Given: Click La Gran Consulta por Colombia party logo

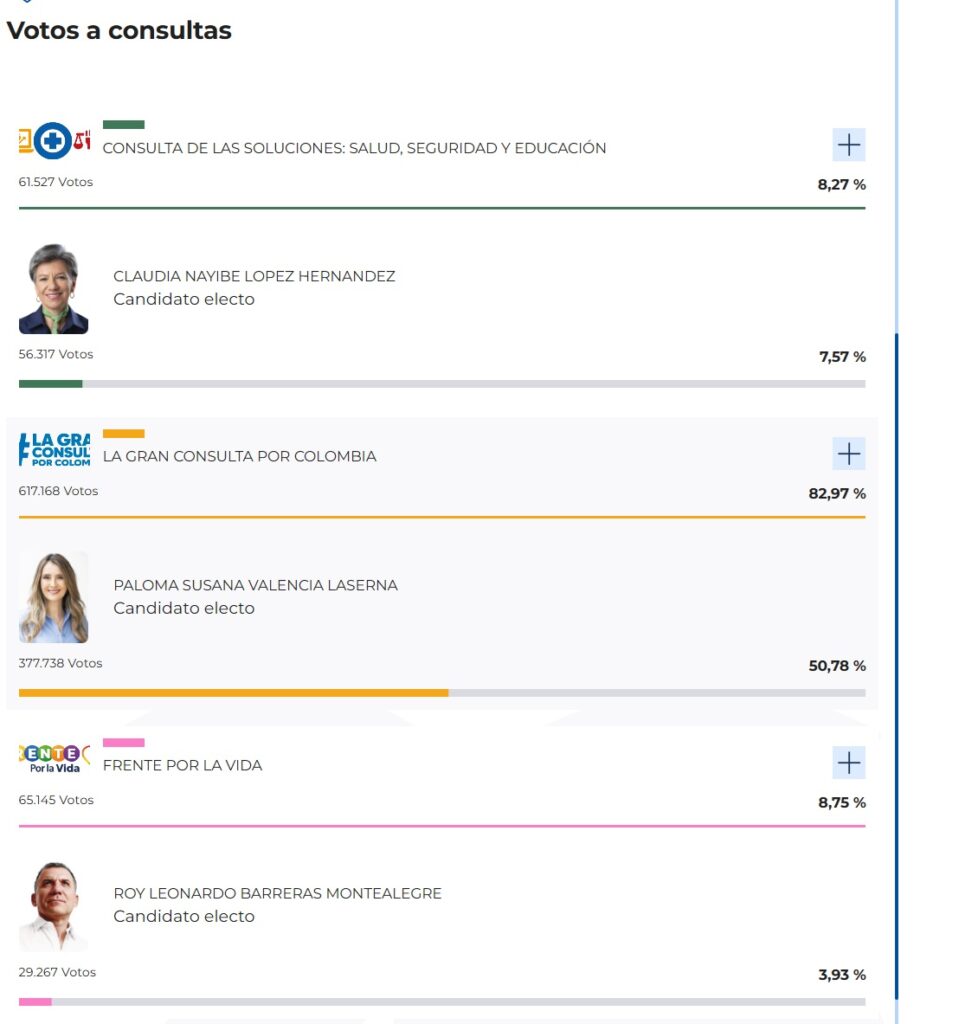Looking at the screenshot, I should pyautogui.click(x=55, y=451).
